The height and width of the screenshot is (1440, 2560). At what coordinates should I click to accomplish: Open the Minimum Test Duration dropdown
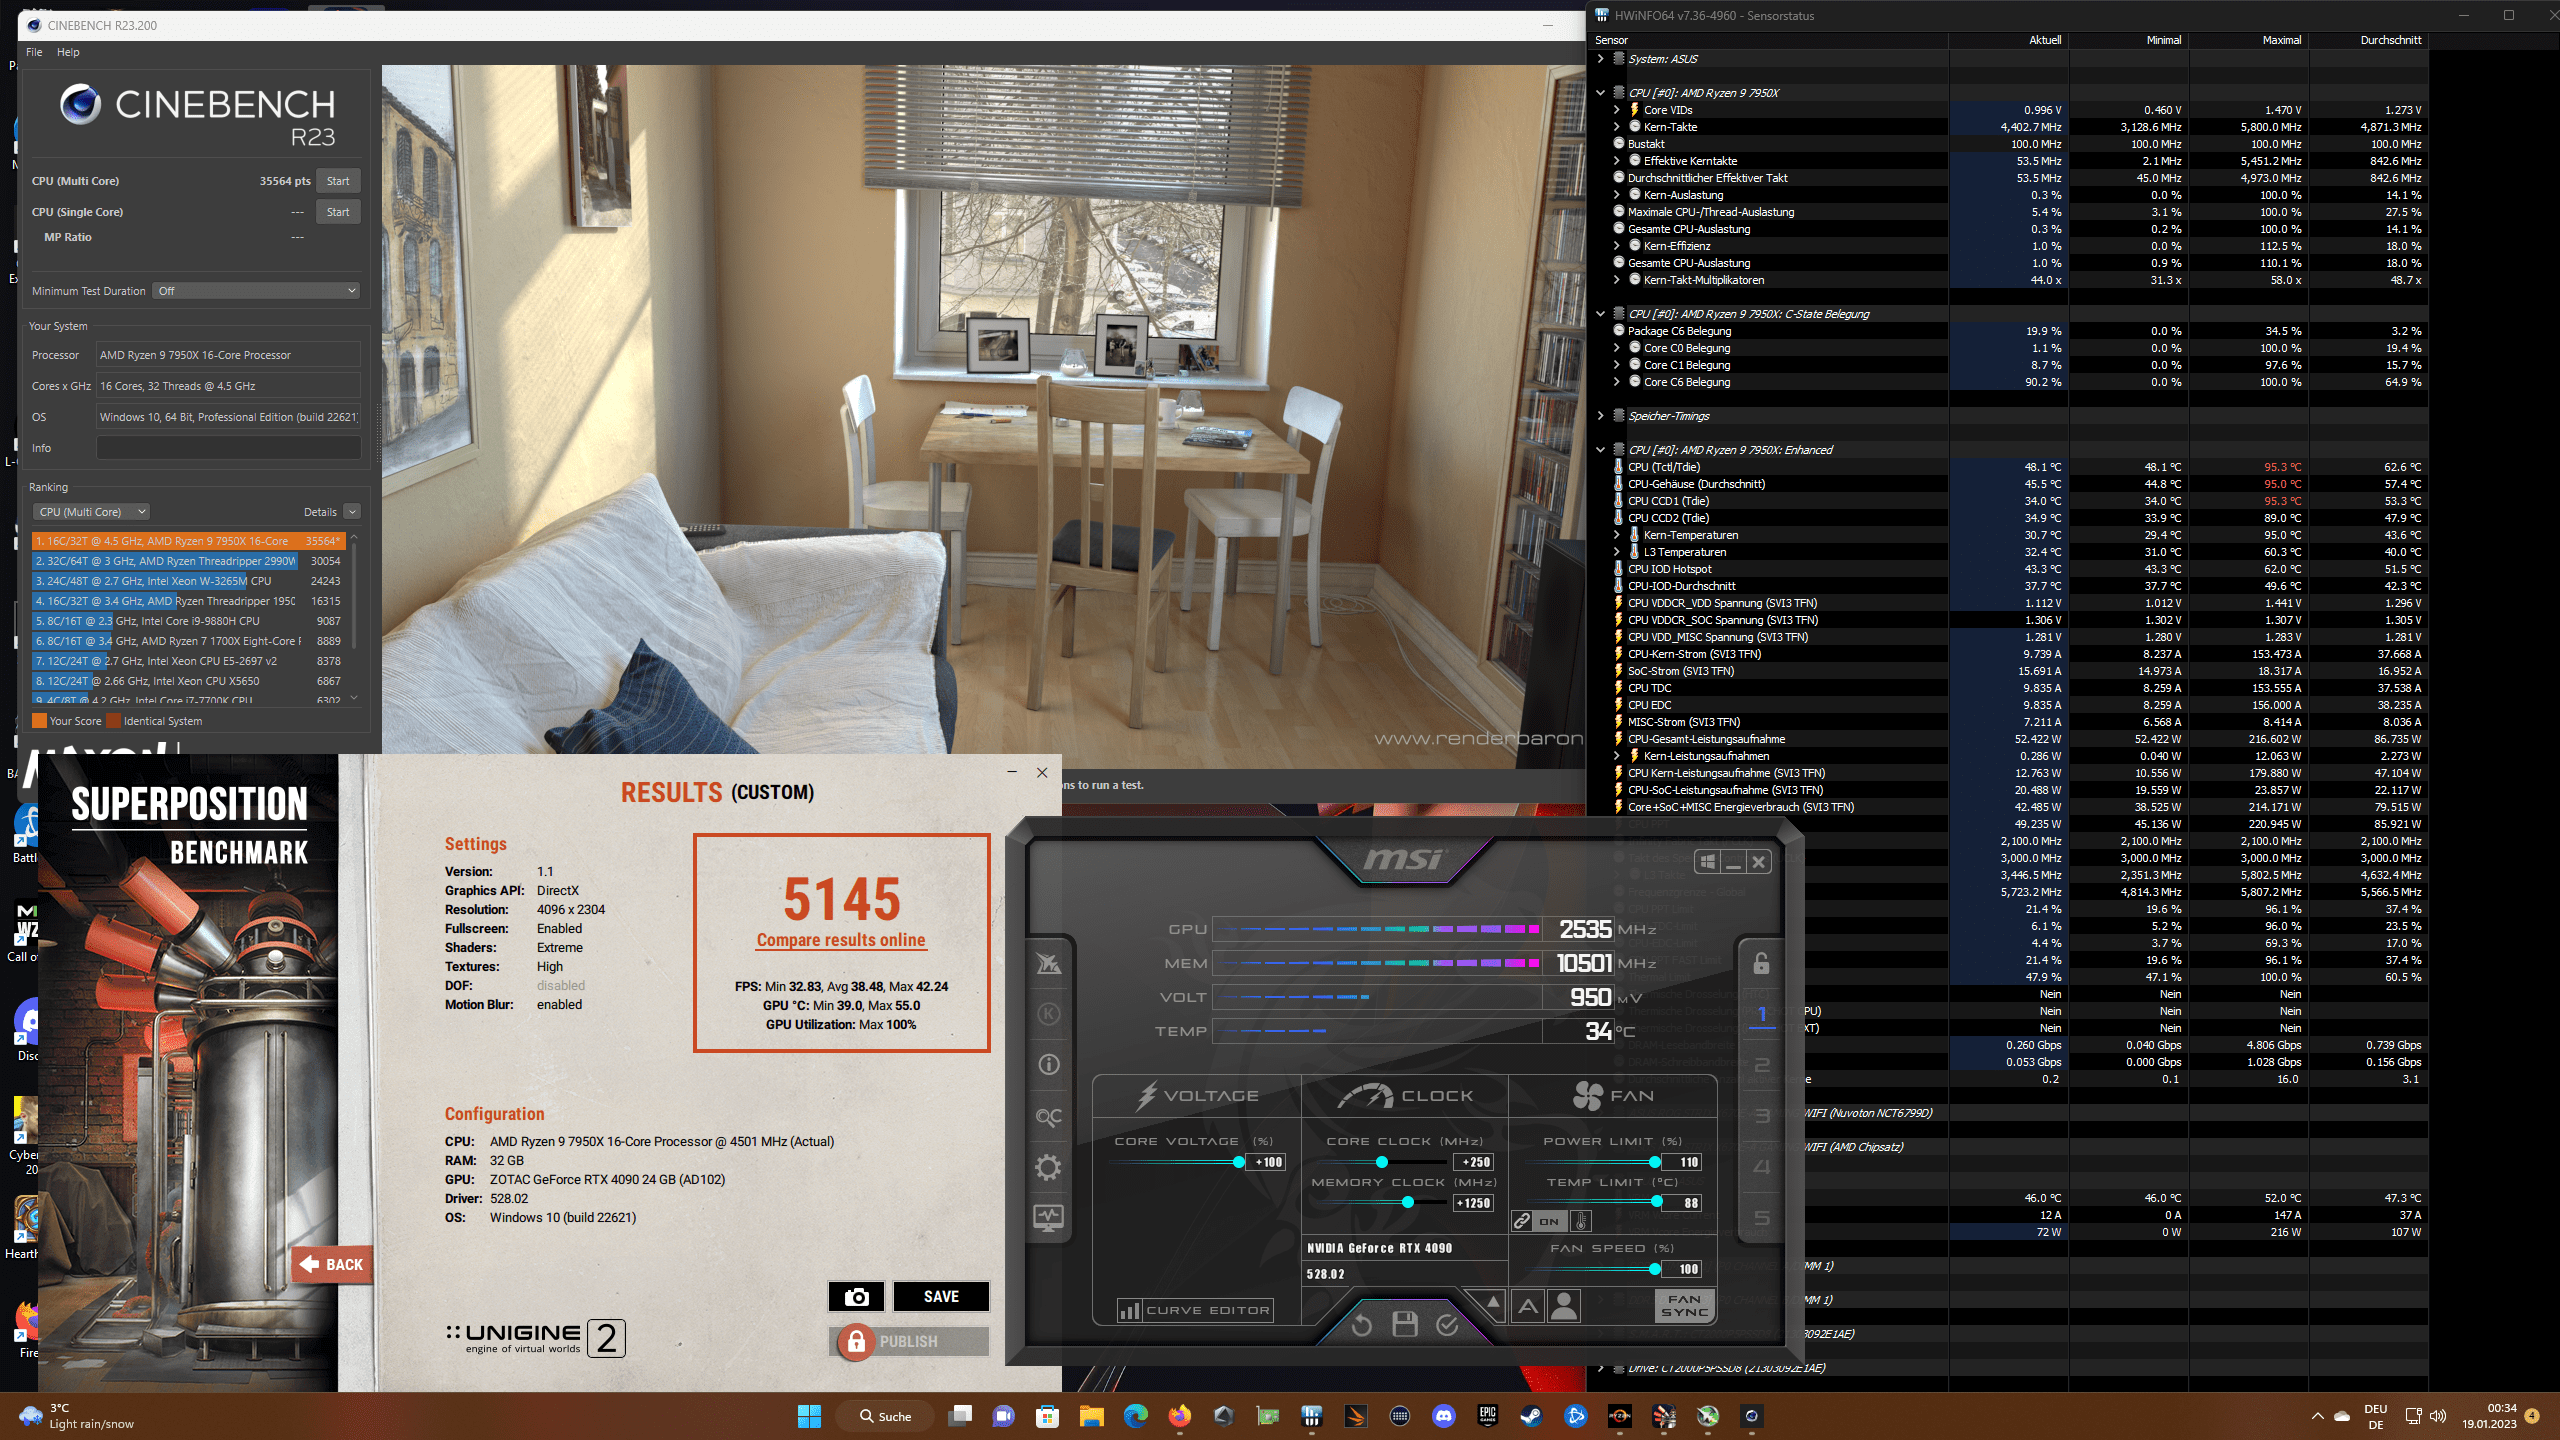pos(257,291)
